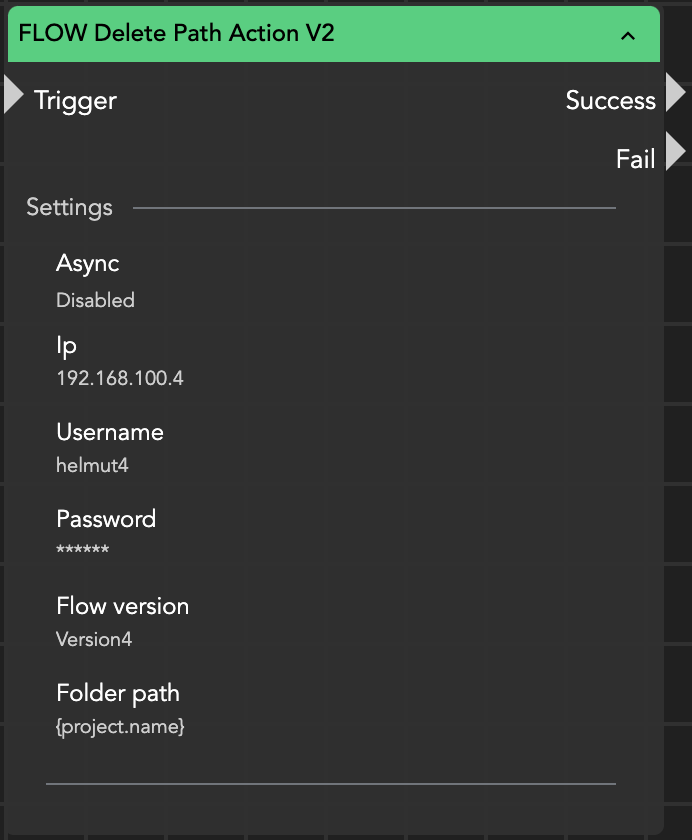692x840 pixels.
Task: Click the Success port label
Action: pos(610,100)
